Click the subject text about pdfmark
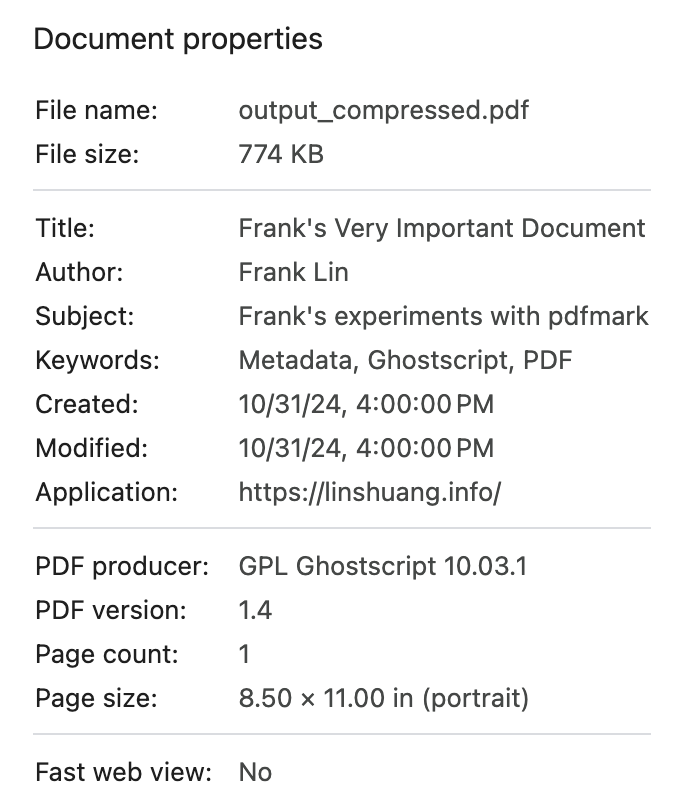 click(x=443, y=317)
